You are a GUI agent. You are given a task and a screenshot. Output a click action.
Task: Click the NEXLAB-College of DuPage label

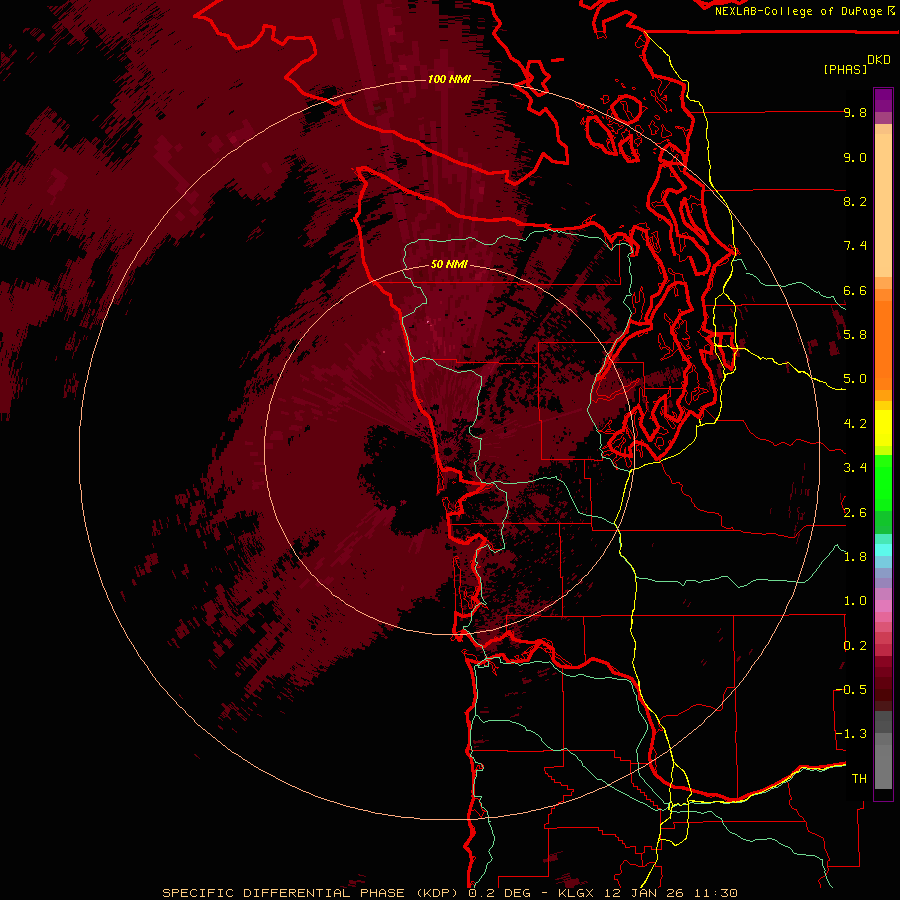click(x=800, y=11)
